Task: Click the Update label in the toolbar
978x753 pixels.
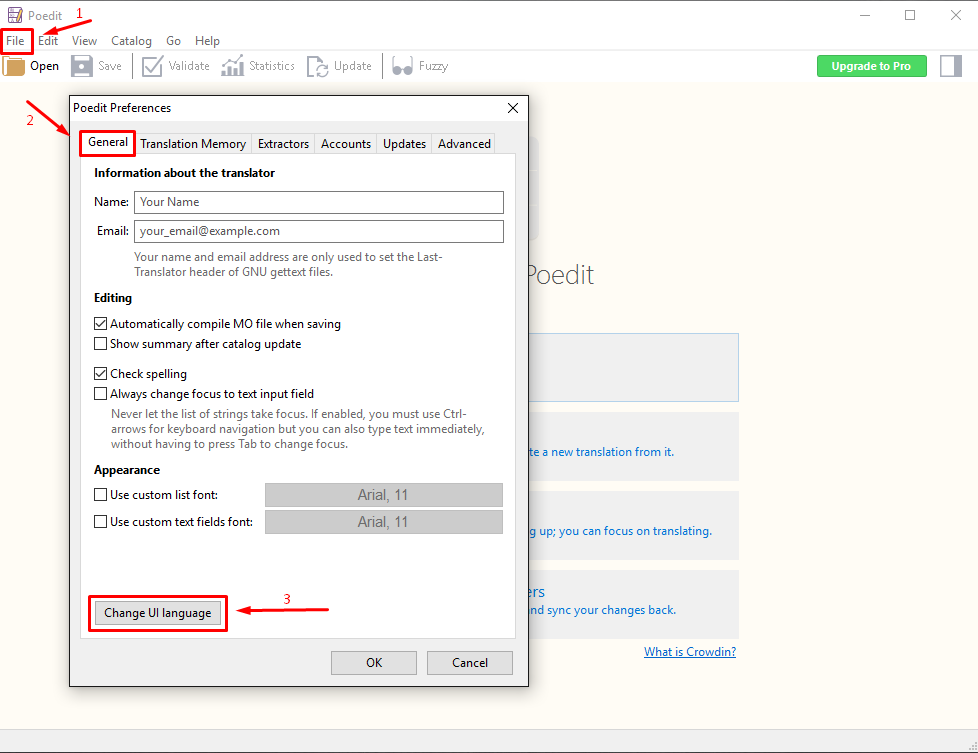Action: pyautogui.click(x=353, y=66)
